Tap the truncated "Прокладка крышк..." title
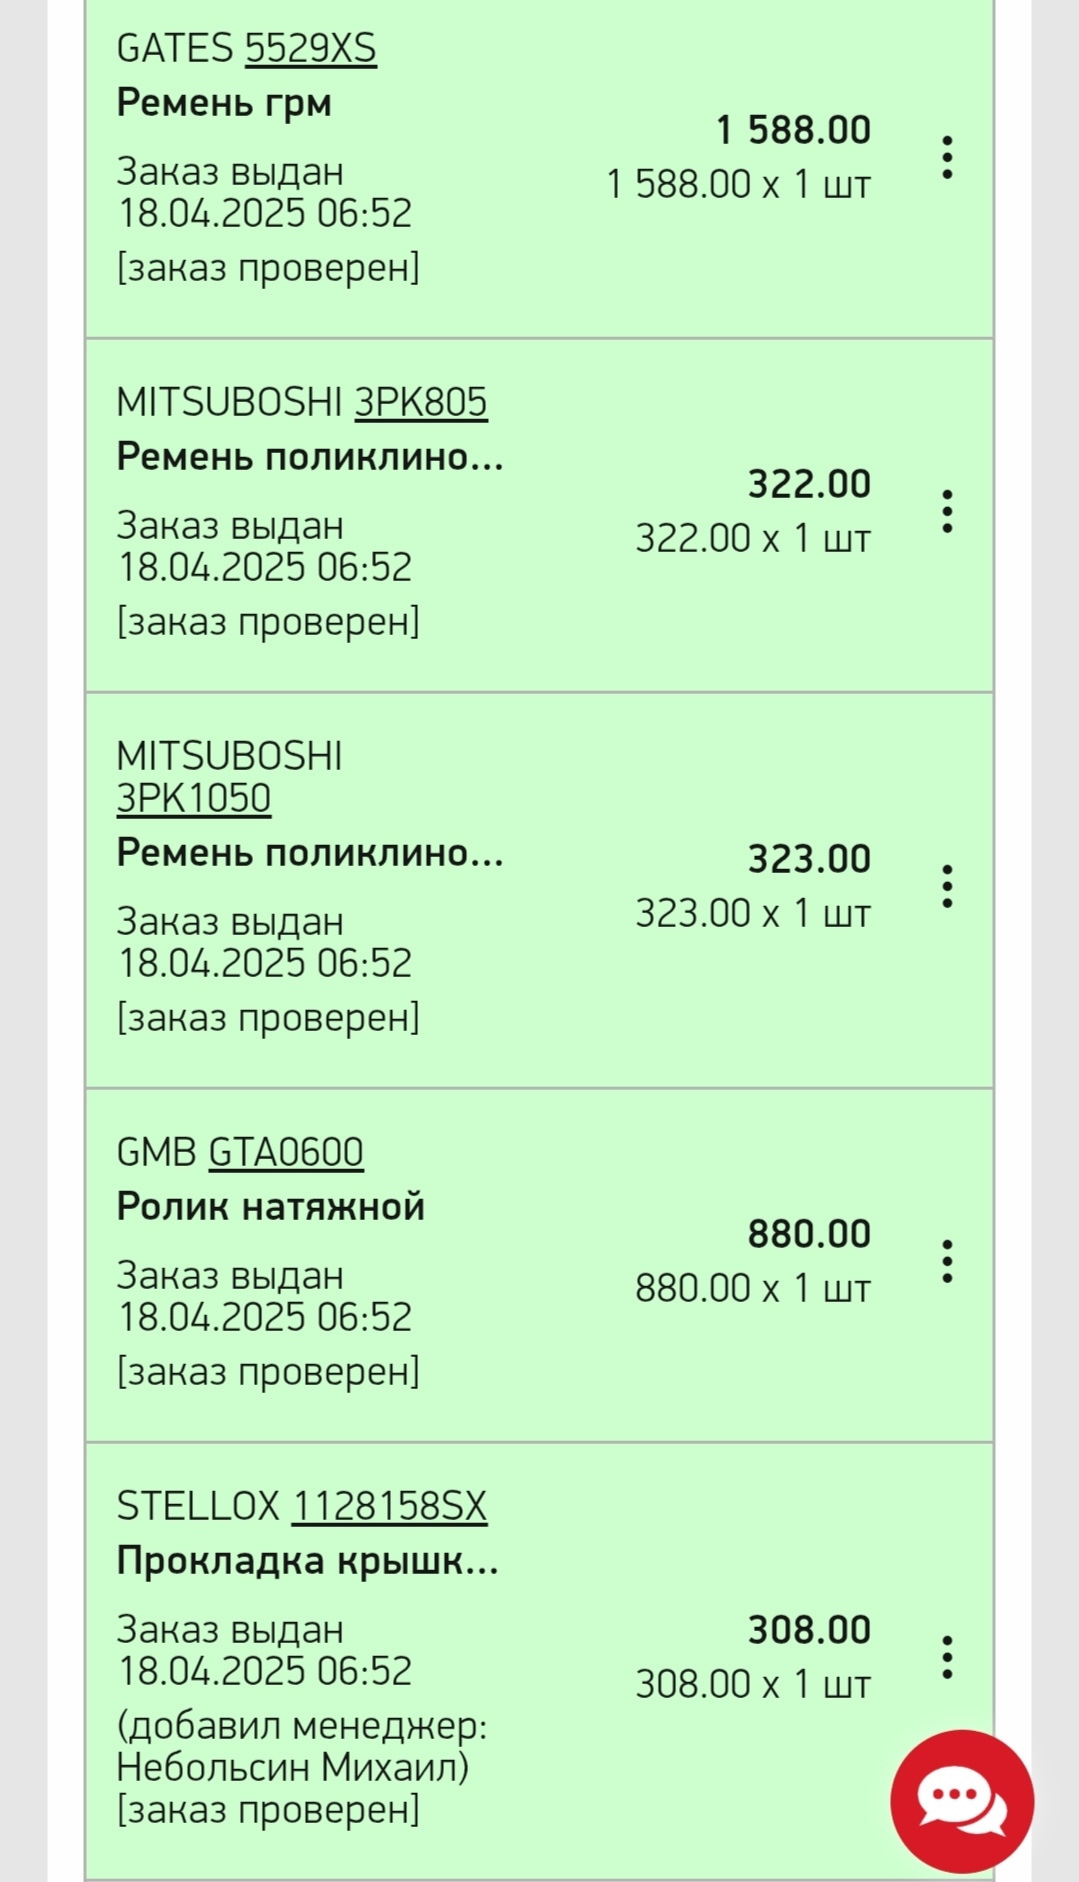Image resolution: width=1079 pixels, height=1882 pixels. (307, 1561)
